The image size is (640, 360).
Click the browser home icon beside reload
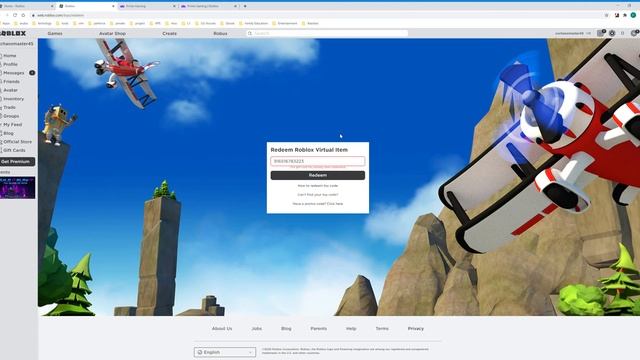pyautogui.click(x=23, y=15)
